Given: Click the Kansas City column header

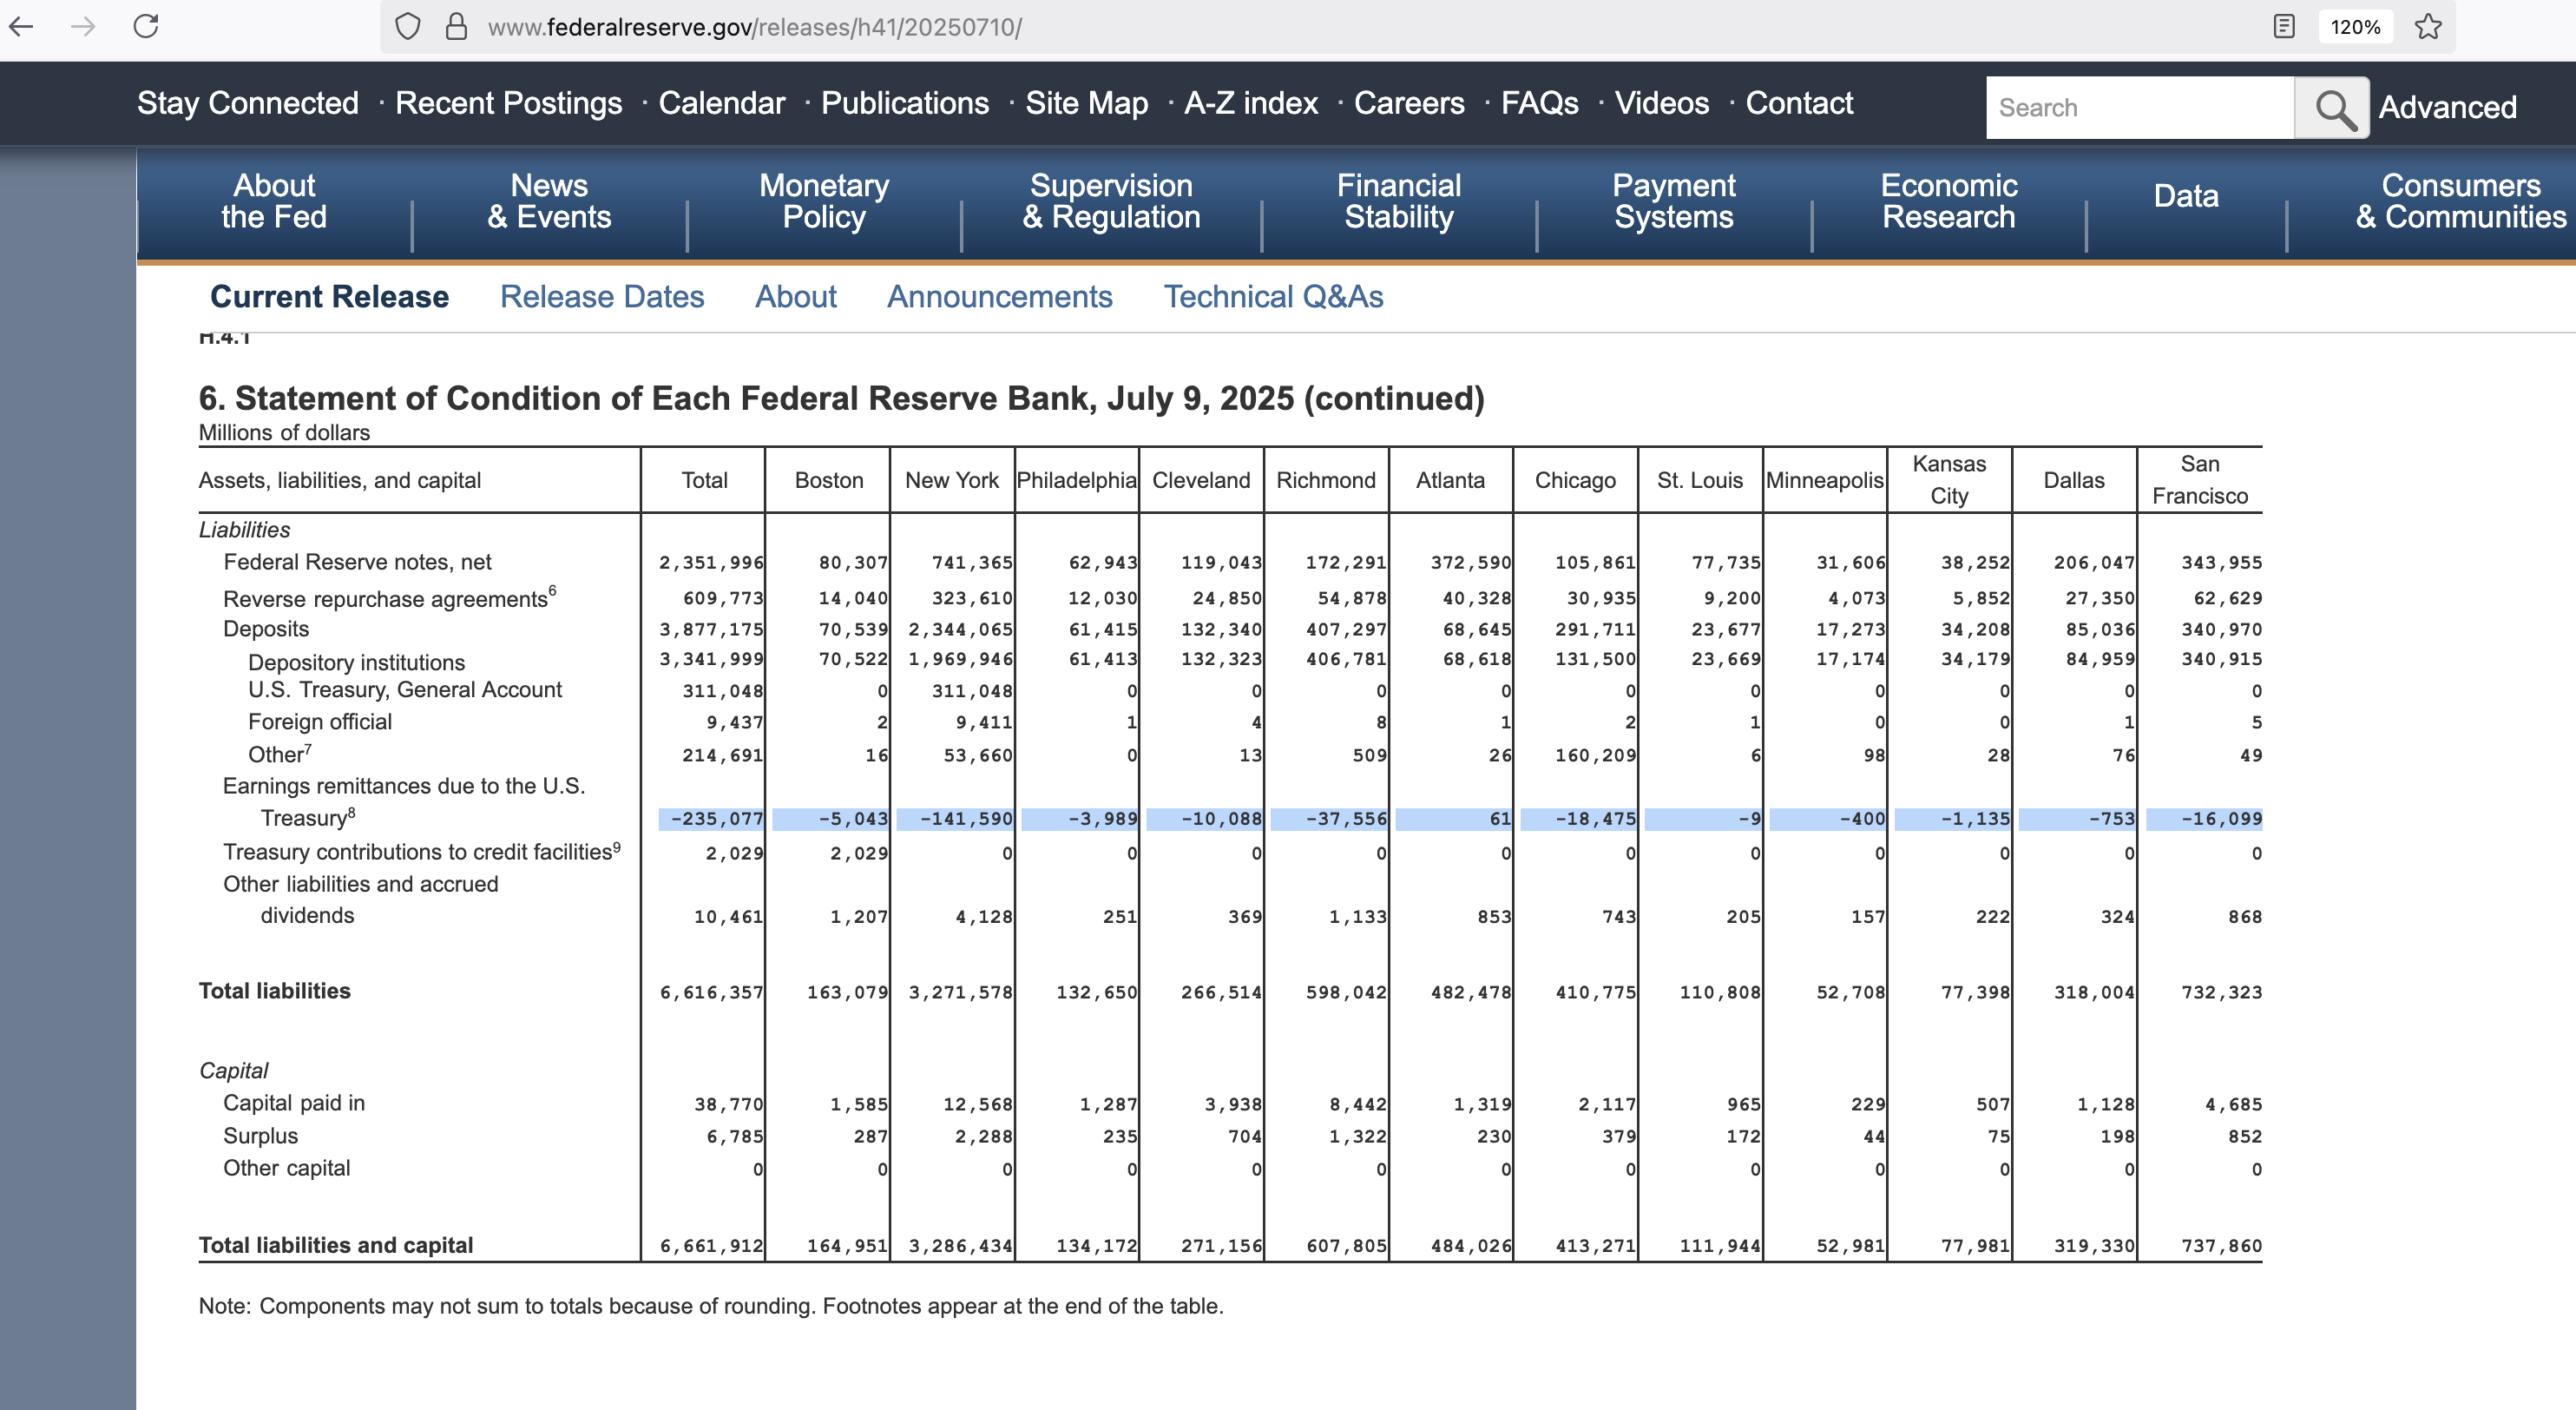Looking at the screenshot, I should click(x=1949, y=480).
